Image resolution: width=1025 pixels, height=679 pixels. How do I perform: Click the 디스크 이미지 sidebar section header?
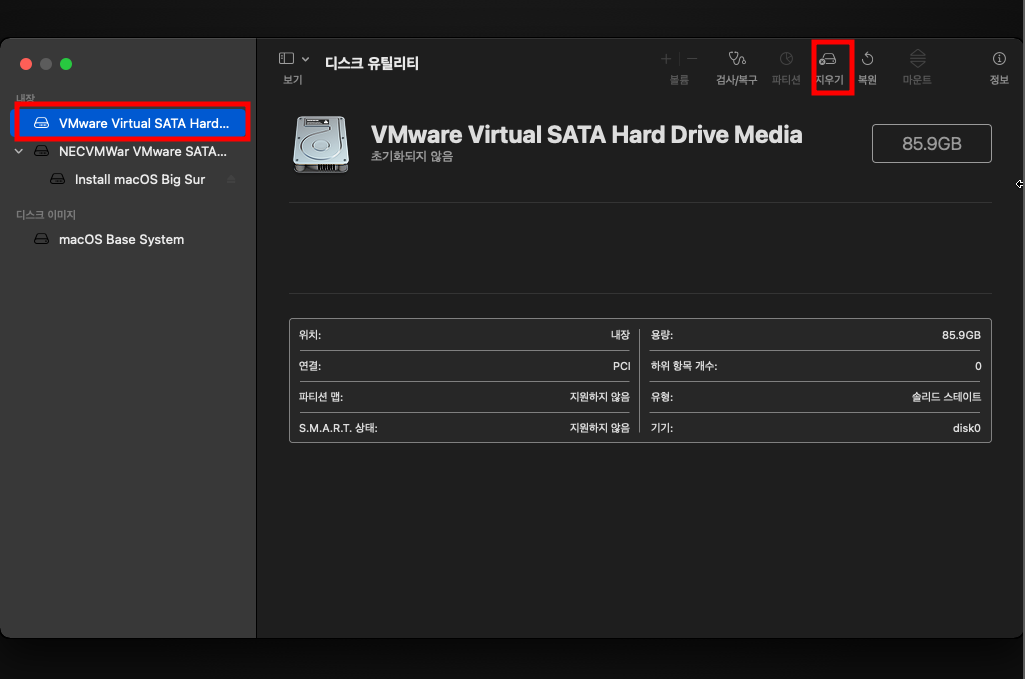[x=46, y=214]
